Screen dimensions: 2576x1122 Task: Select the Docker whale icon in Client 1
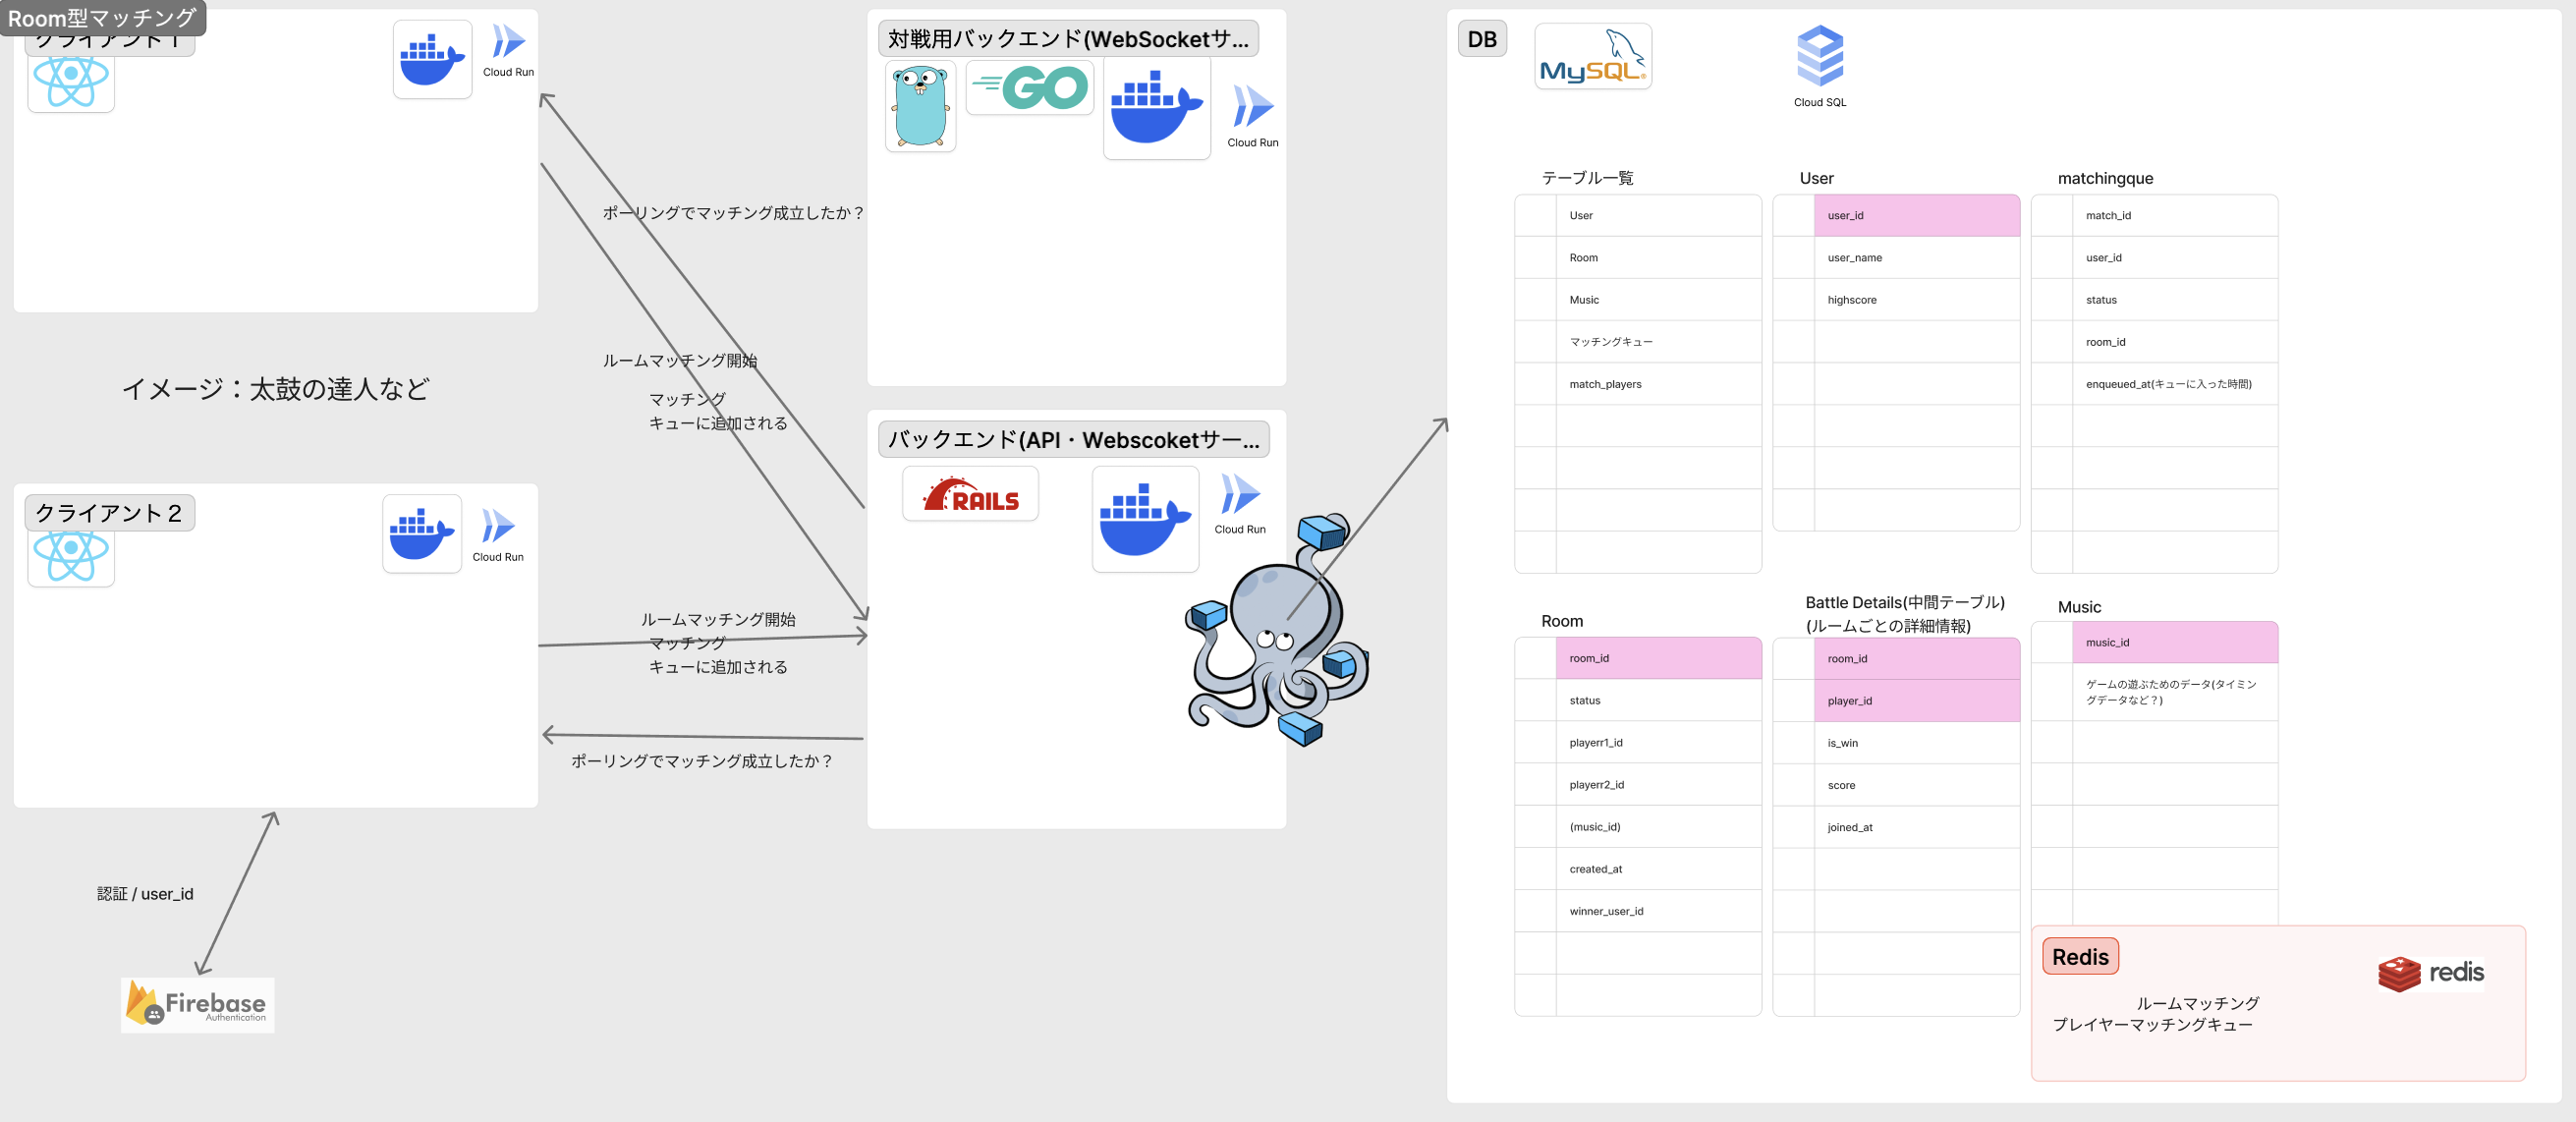(x=432, y=59)
